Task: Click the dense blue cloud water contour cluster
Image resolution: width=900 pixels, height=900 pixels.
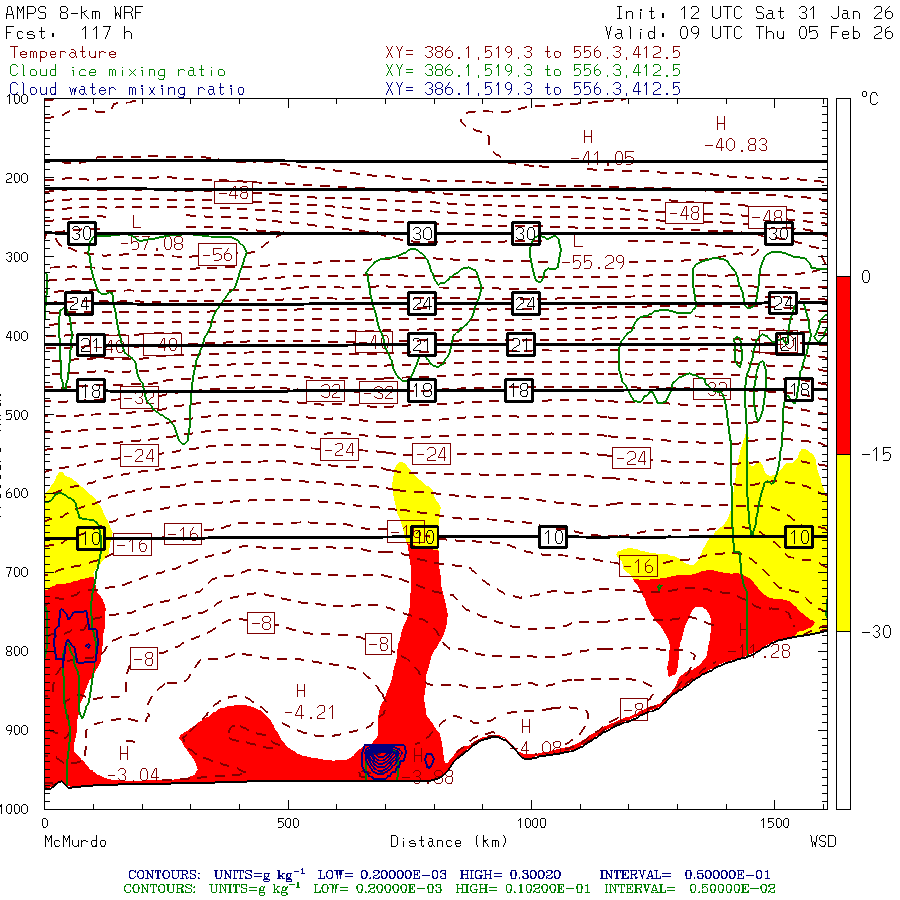Action: [x=381, y=760]
